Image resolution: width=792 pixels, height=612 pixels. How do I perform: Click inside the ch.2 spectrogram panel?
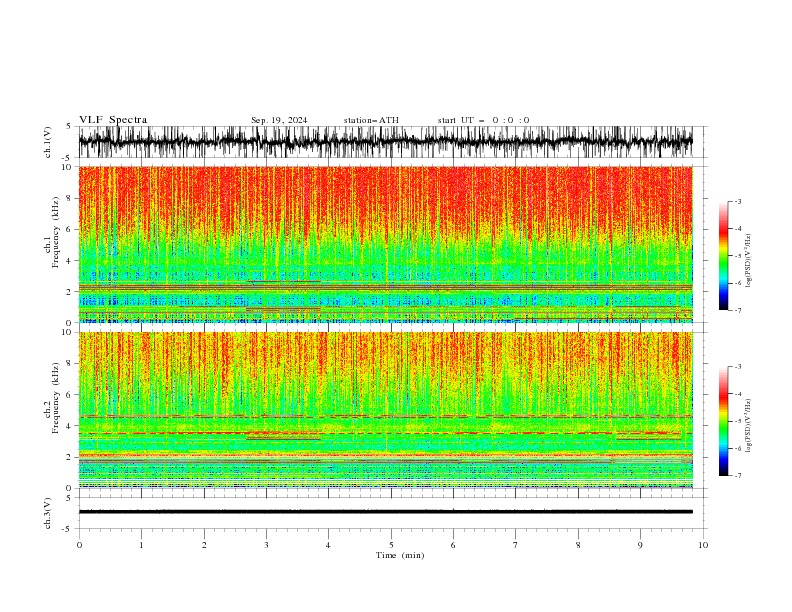click(x=385, y=410)
